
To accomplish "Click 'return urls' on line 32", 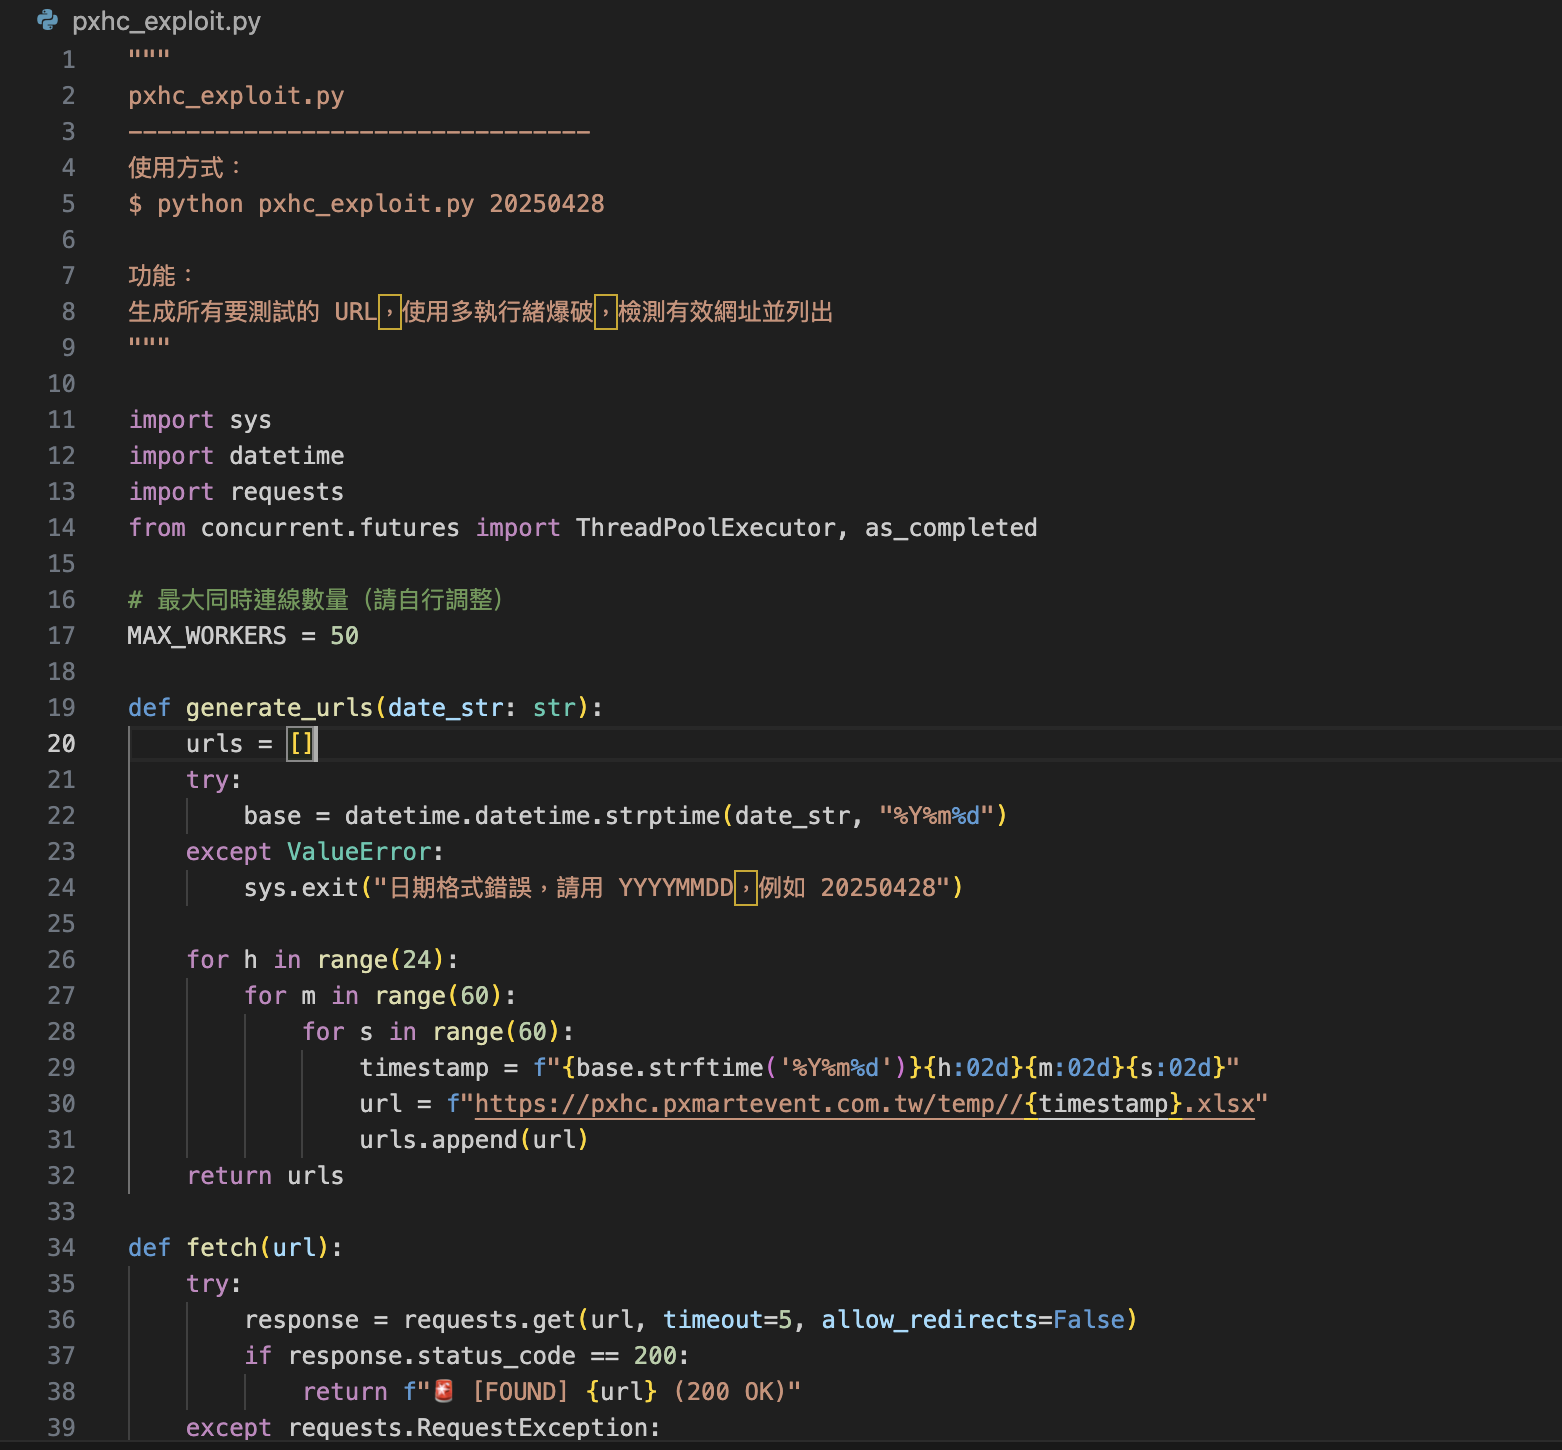I will (x=265, y=1176).
